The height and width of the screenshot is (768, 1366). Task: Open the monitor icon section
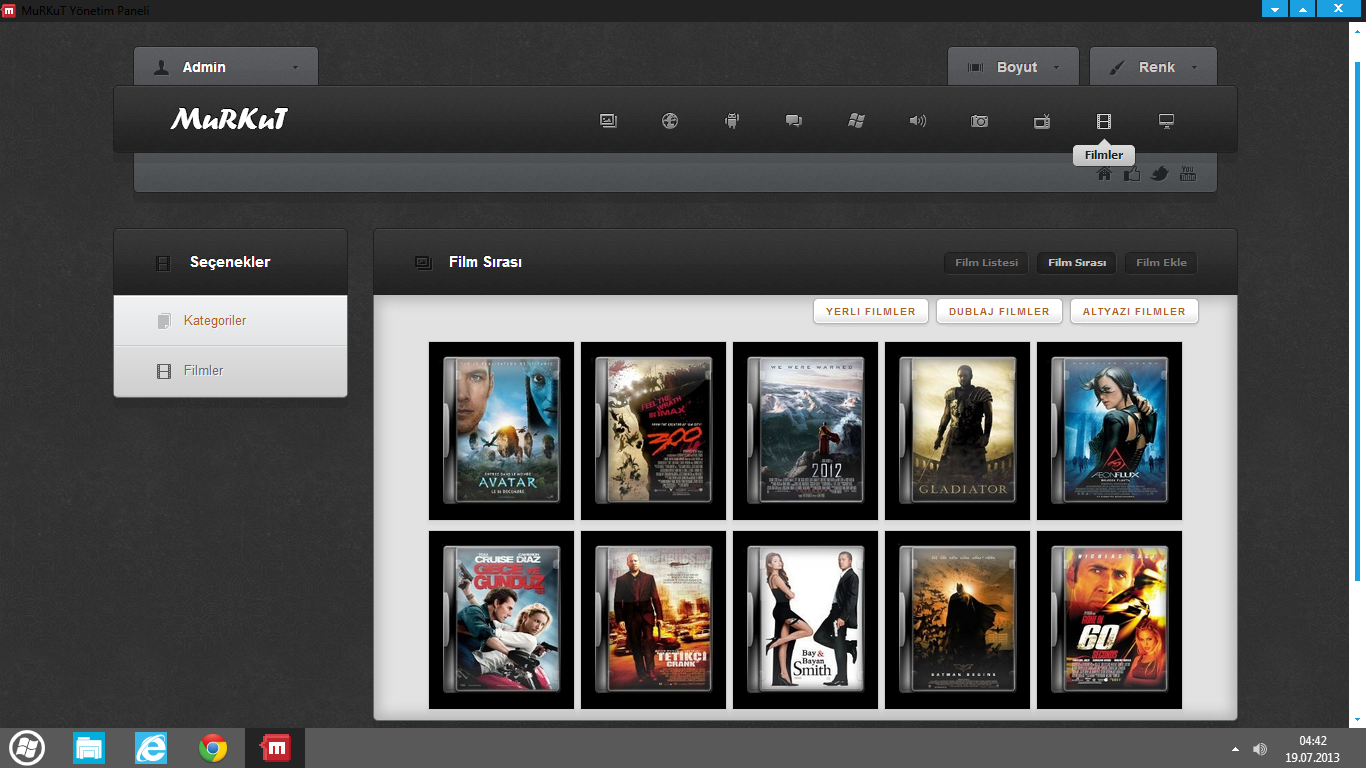pos(1166,121)
